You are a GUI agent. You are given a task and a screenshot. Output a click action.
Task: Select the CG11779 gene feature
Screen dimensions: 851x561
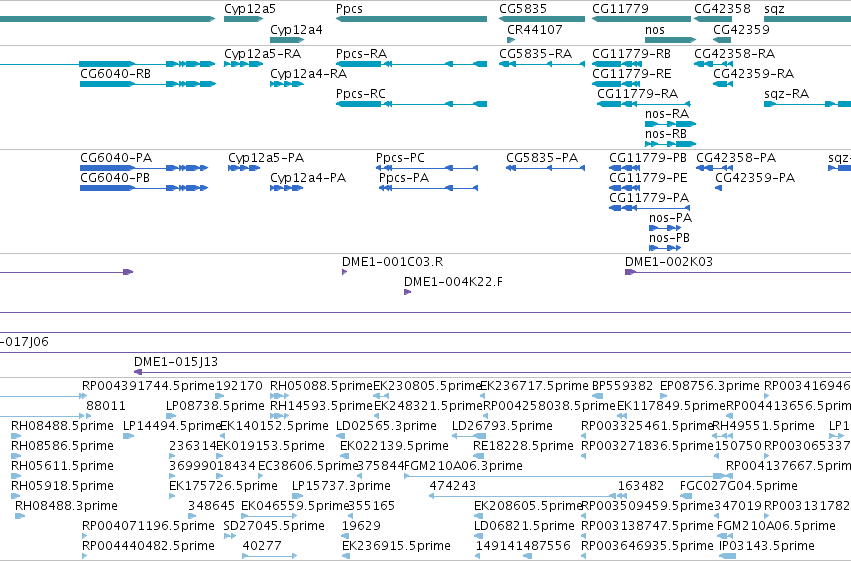641,19
